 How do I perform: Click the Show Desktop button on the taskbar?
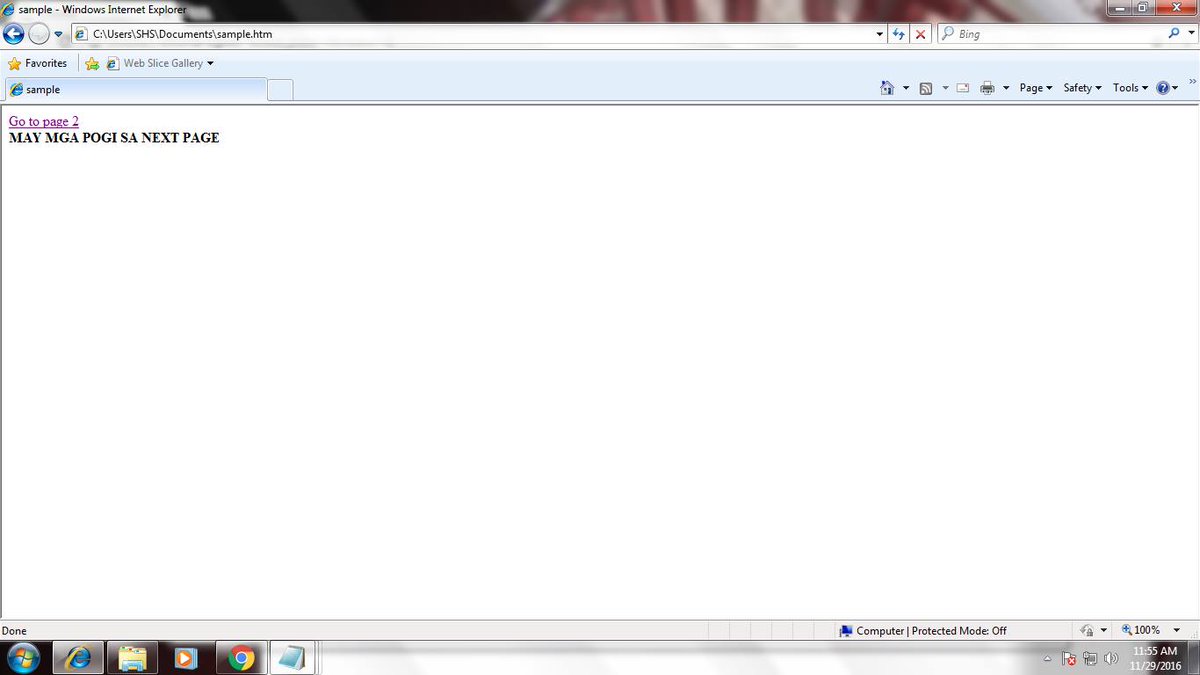pyautogui.click(x=1194, y=658)
